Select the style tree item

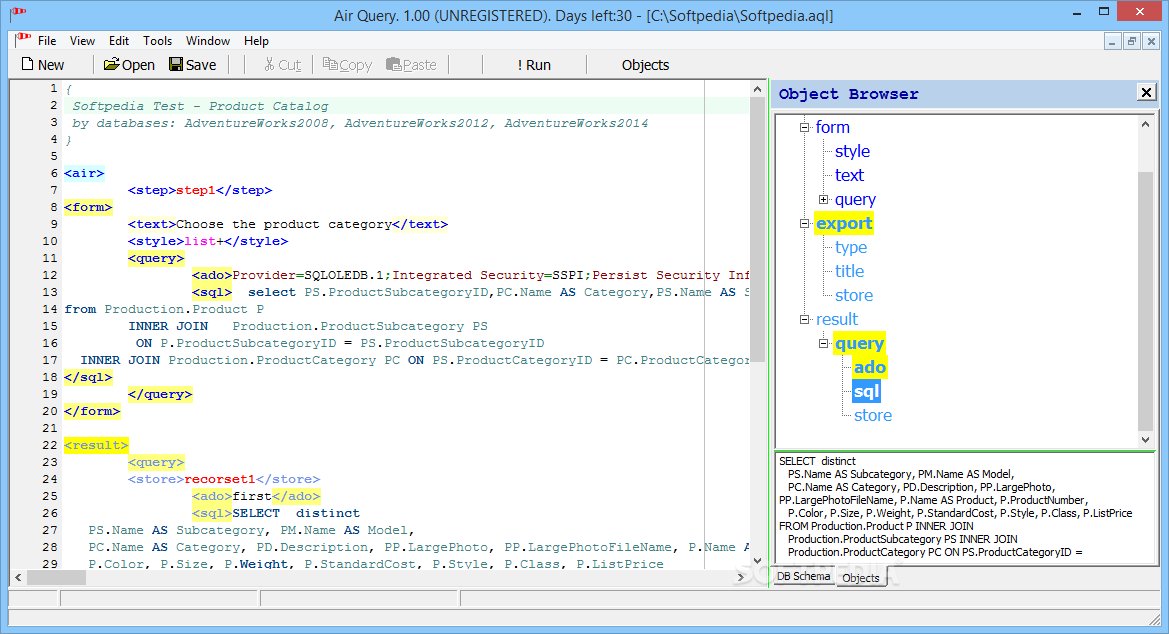pyautogui.click(x=852, y=151)
